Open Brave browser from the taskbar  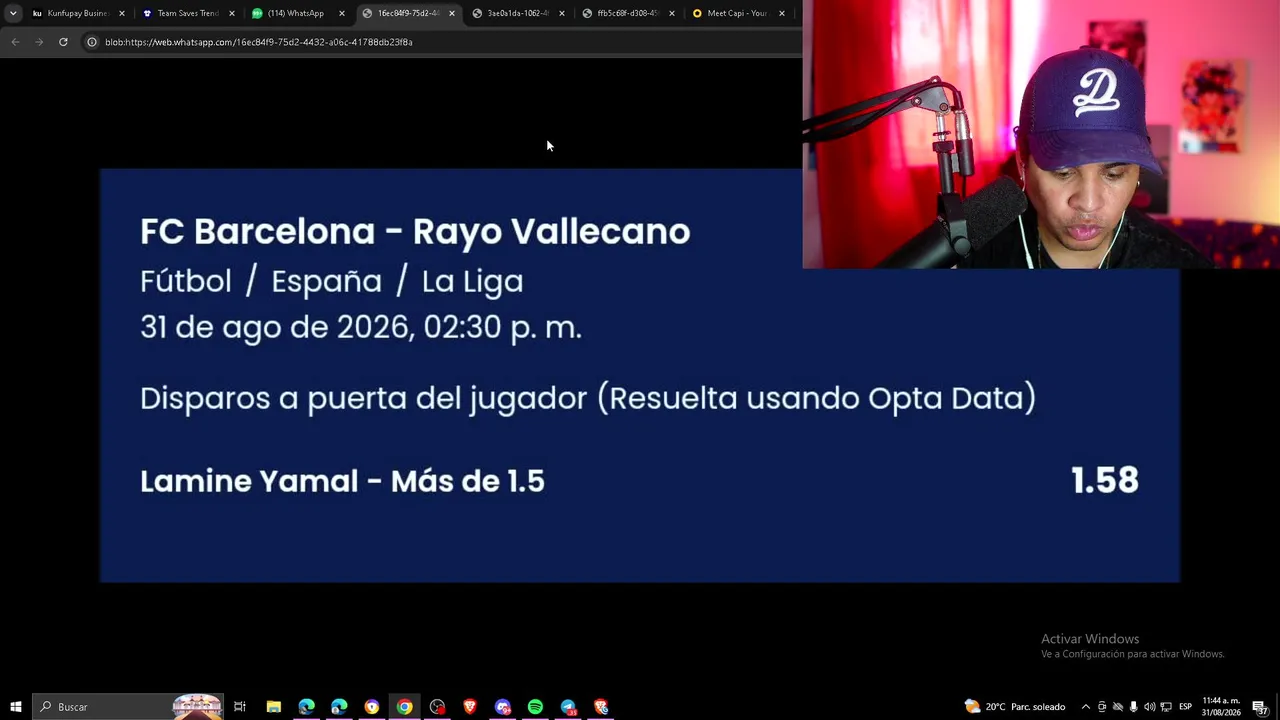(470, 707)
